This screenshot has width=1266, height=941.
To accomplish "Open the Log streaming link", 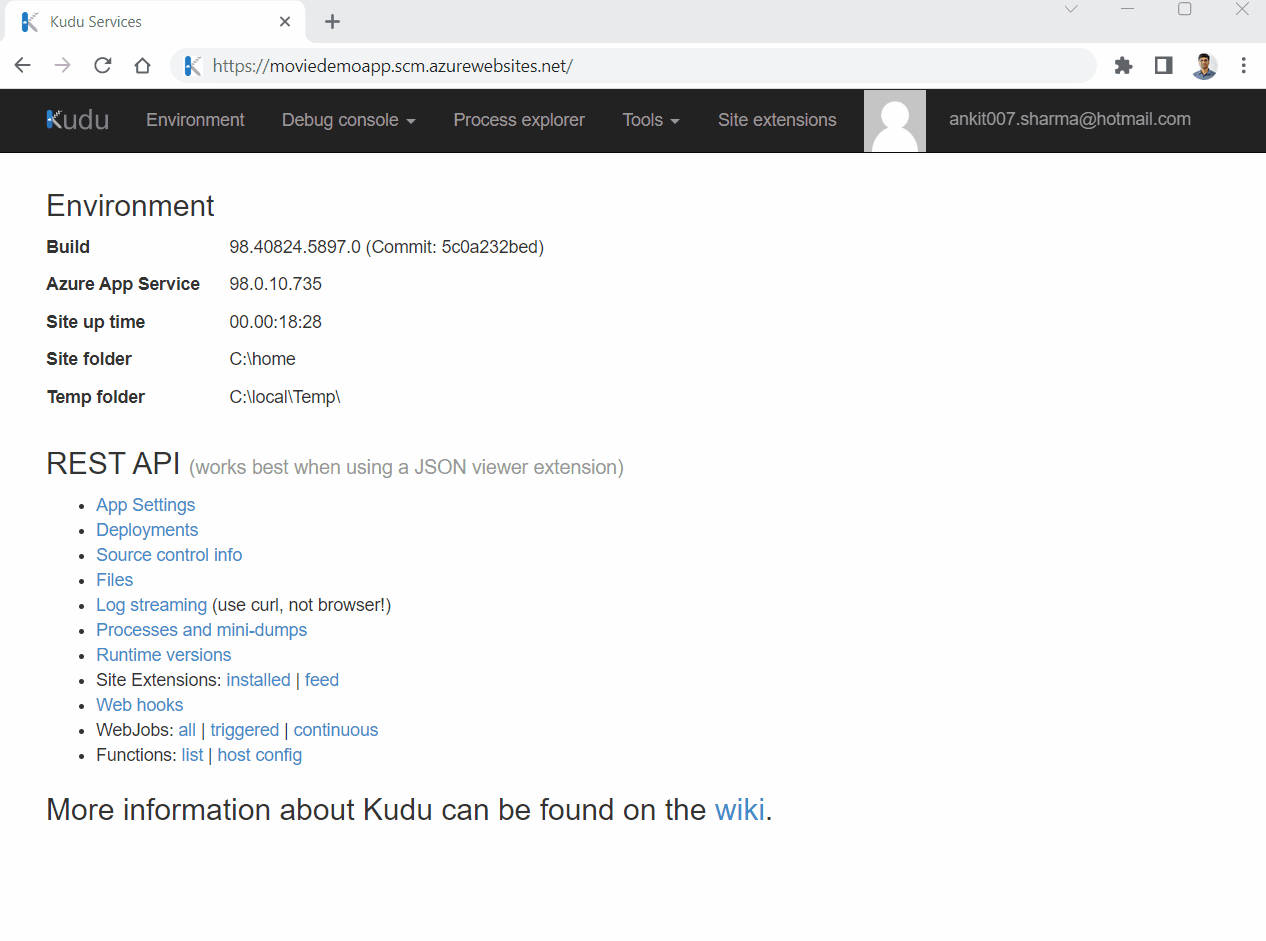I will click(151, 605).
